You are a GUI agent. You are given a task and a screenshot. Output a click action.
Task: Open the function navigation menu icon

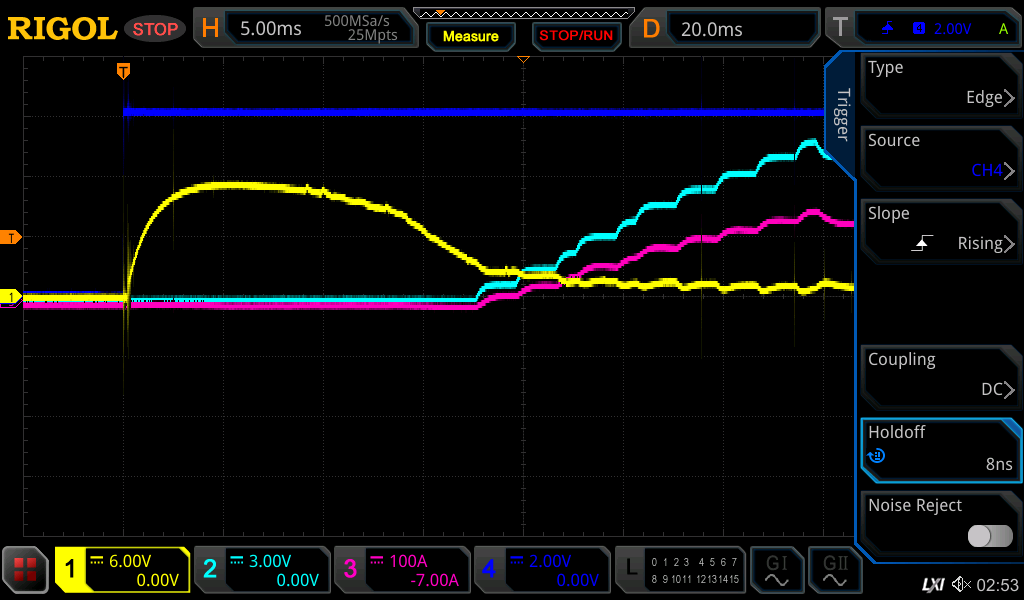[26, 570]
